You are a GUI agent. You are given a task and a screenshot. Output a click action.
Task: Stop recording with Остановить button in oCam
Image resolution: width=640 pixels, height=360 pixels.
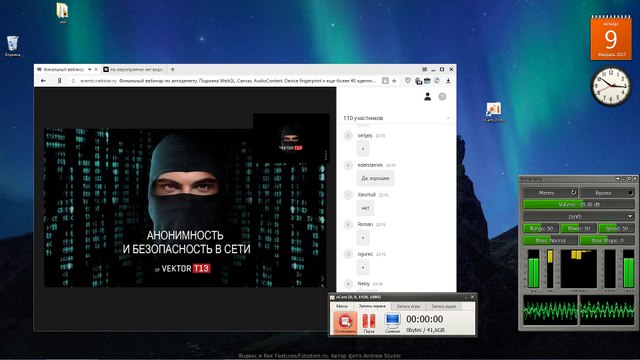click(x=345, y=322)
